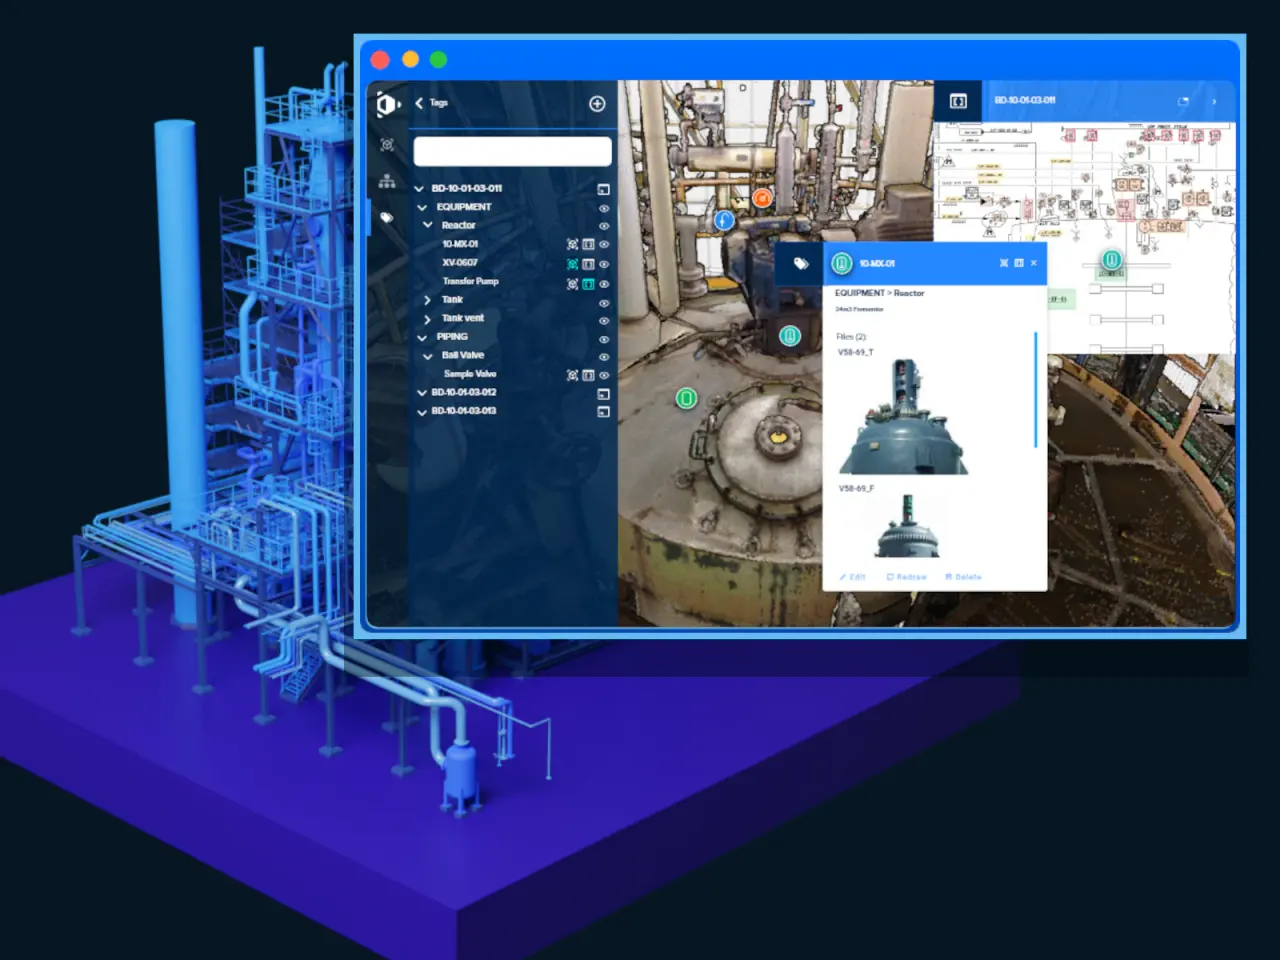Close the 10-MX-01 popup
This screenshot has height=960, width=1280.
(x=1034, y=263)
